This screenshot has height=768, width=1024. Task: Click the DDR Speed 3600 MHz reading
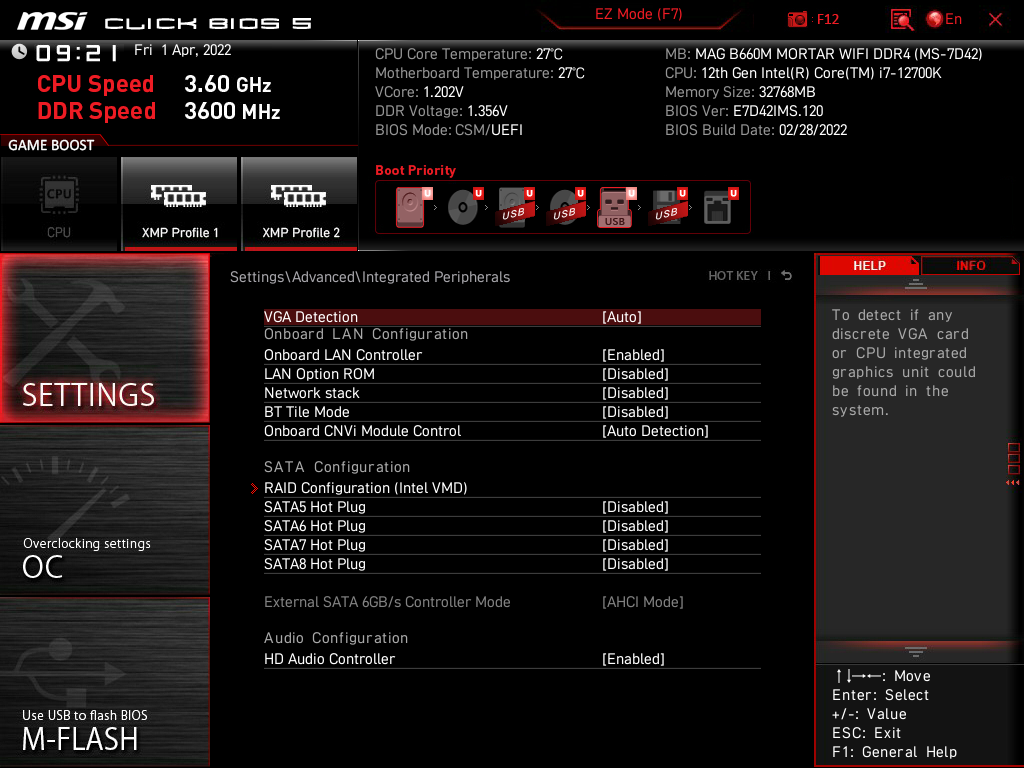159,111
